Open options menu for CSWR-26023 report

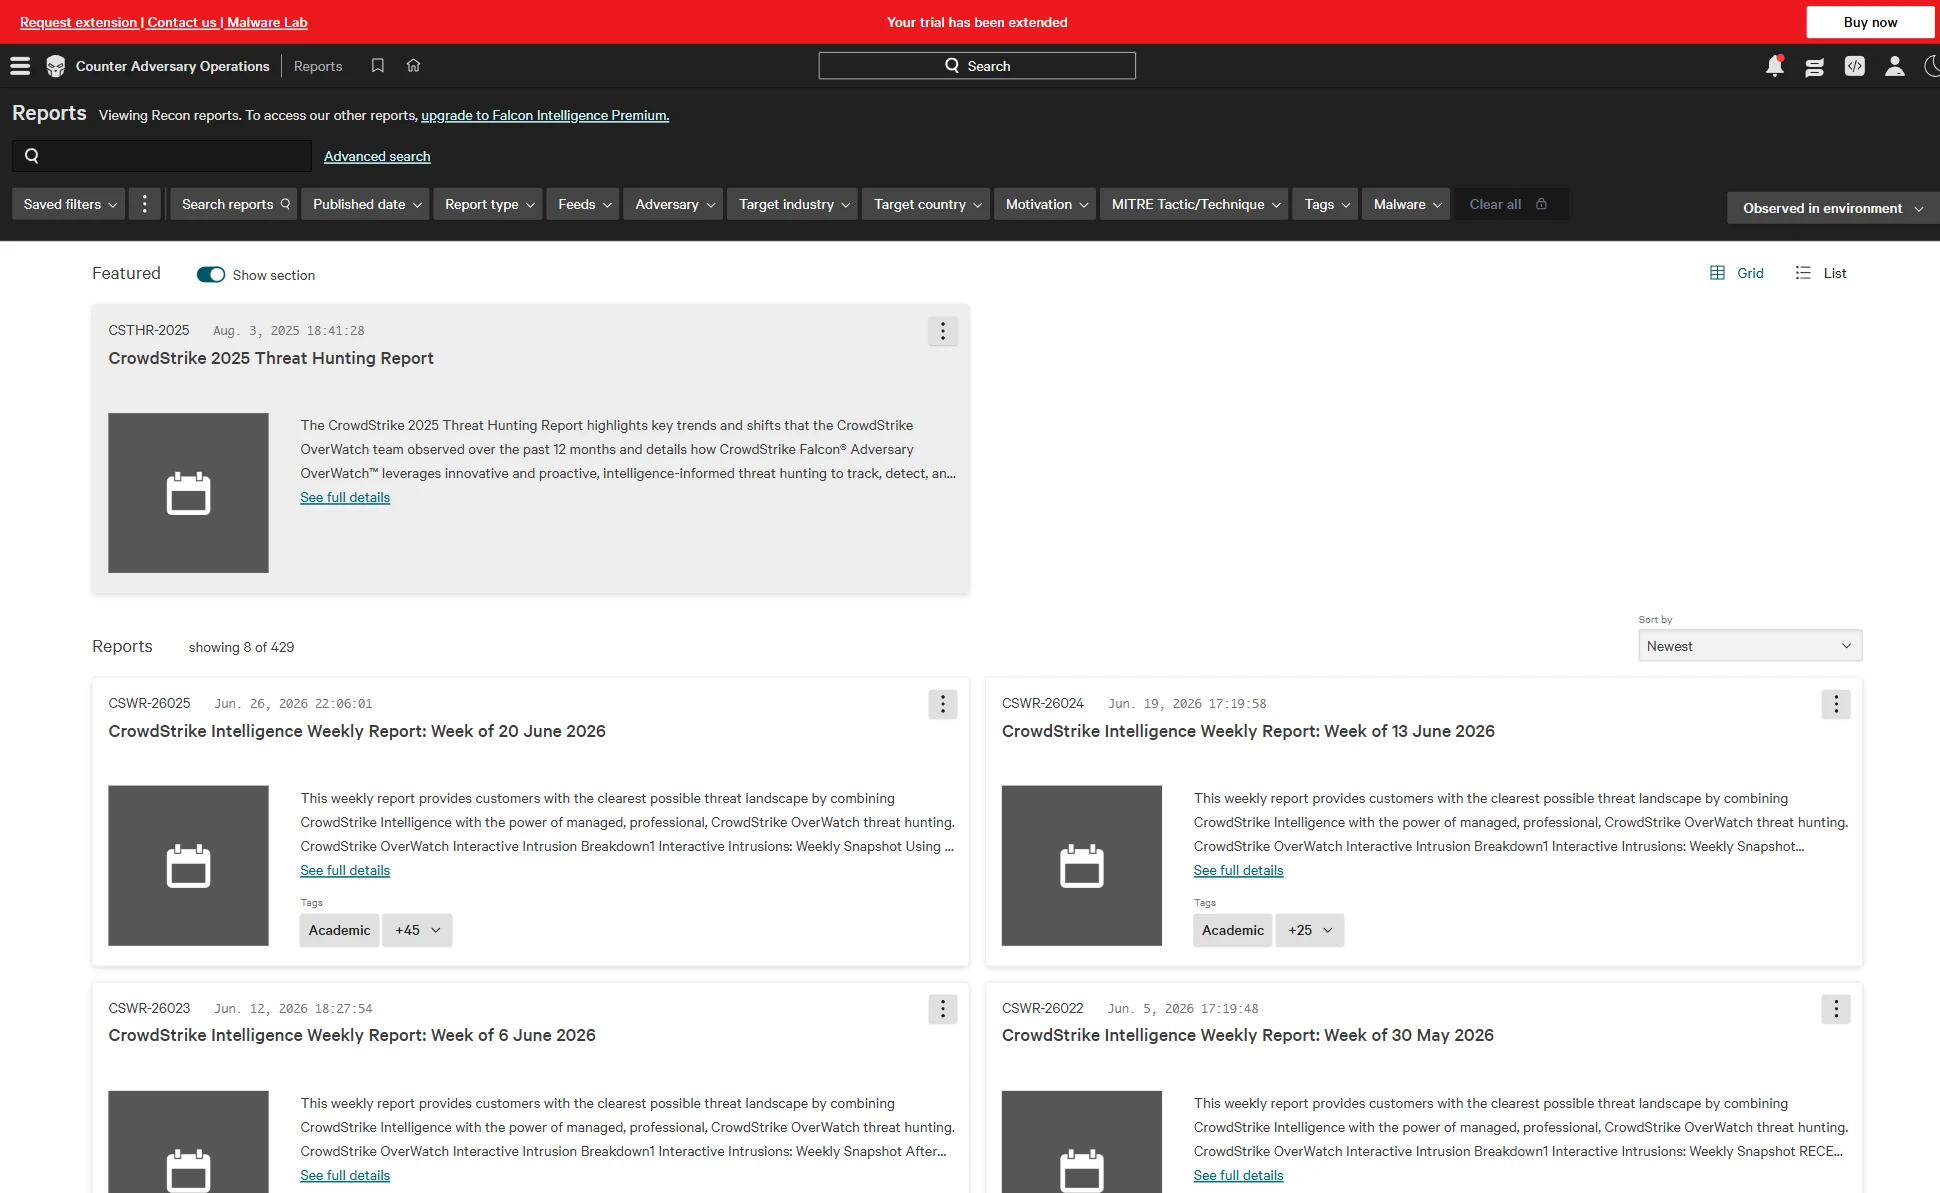pos(942,1009)
